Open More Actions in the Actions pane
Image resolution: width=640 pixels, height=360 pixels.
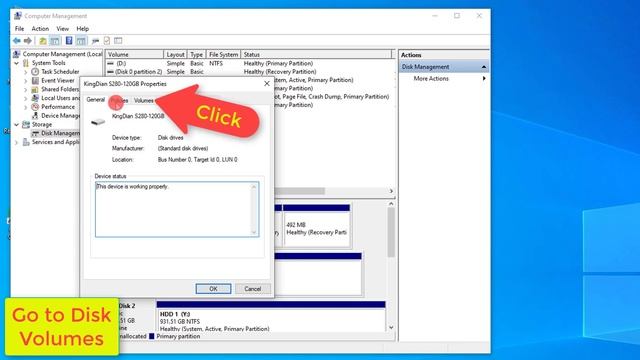pos(431,78)
